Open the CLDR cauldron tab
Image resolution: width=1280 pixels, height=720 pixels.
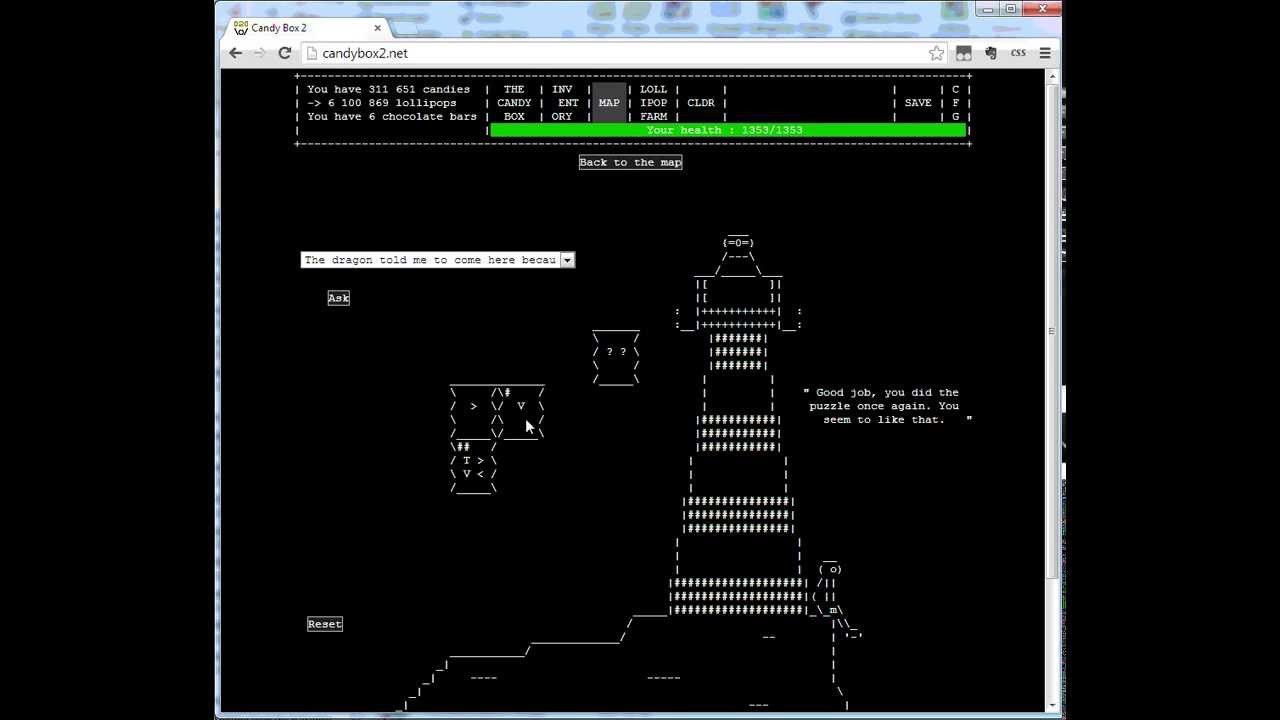(701, 103)
